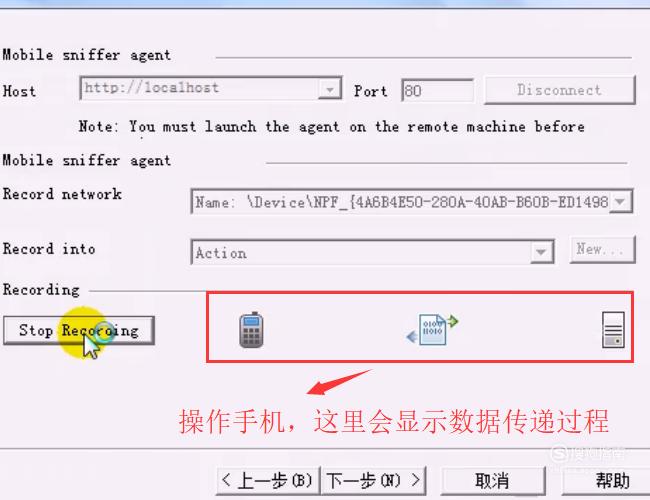
Task: Select the Device\NPF network name field
Action: coord(412,202)
